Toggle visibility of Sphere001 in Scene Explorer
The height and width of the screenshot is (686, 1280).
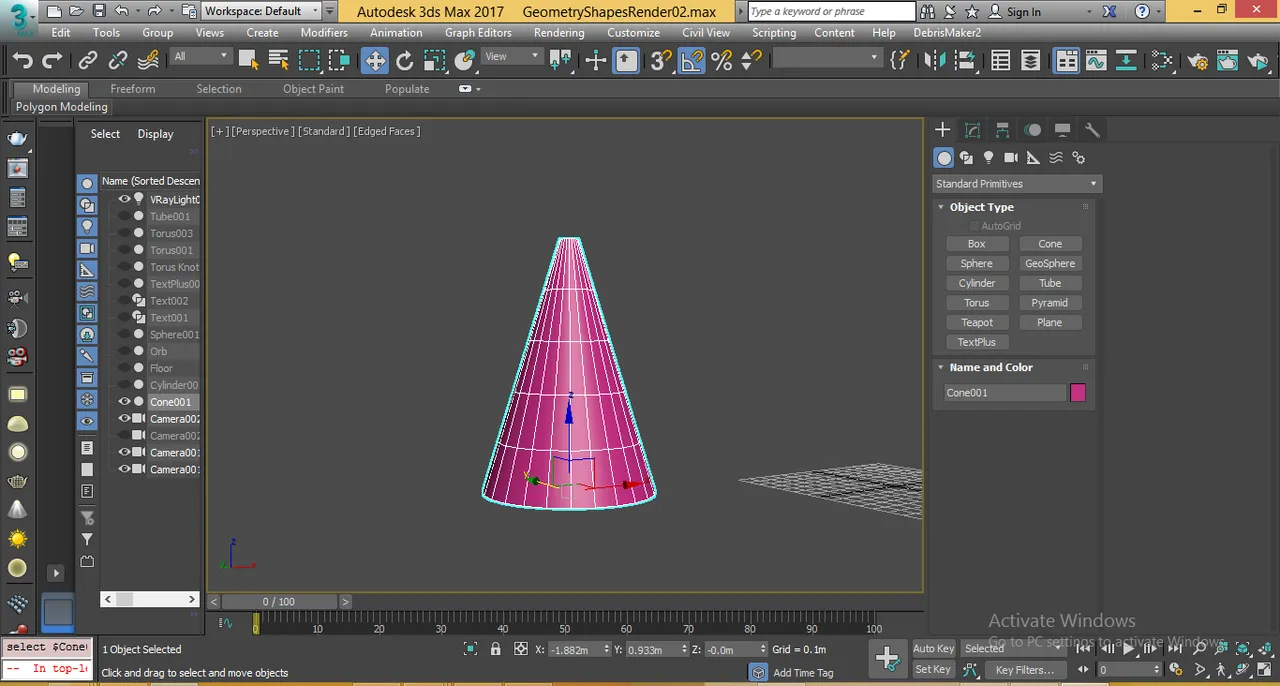125,335
